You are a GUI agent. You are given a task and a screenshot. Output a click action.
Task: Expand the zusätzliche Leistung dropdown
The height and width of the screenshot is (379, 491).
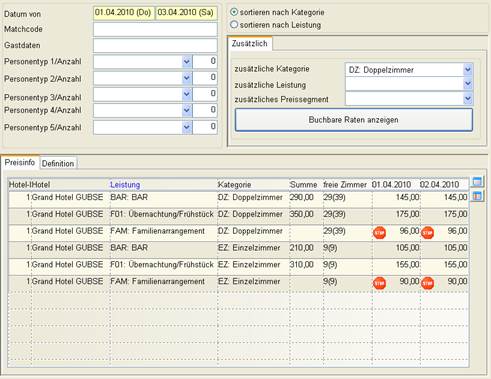click(x=468, y=84)
